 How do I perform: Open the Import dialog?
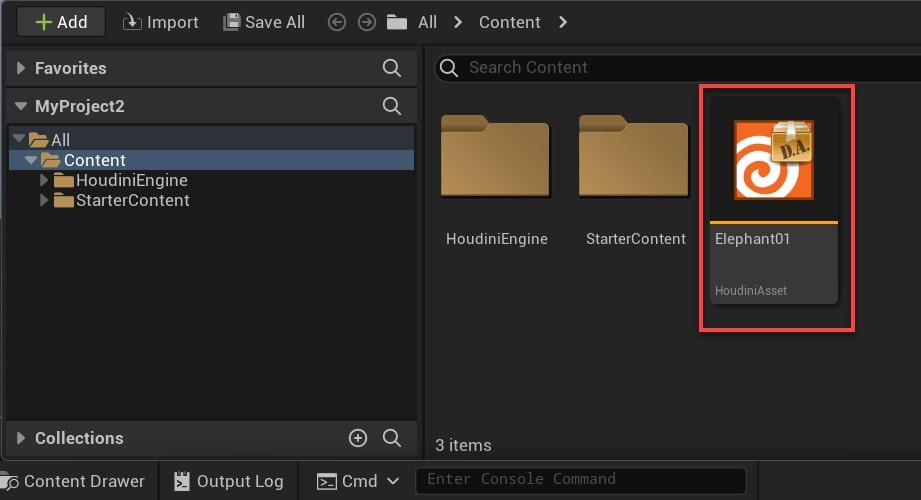click(x=160, y=22)
